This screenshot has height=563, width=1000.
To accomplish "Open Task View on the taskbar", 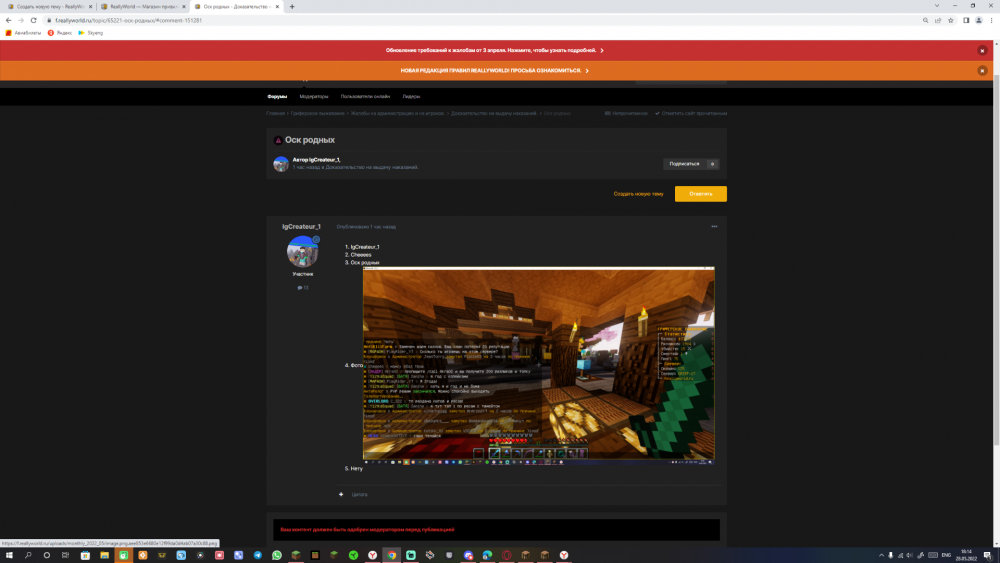I will coord(66,555).
